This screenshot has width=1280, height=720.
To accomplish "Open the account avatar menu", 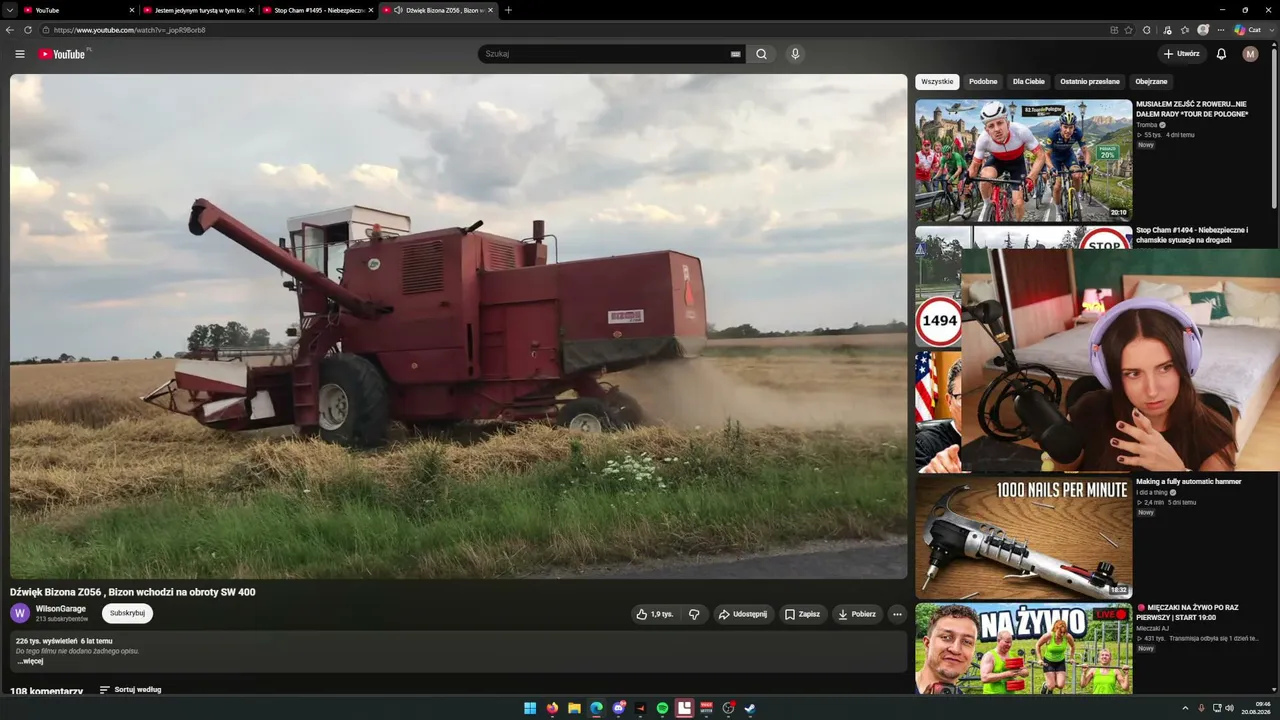I will point(1250,54).
